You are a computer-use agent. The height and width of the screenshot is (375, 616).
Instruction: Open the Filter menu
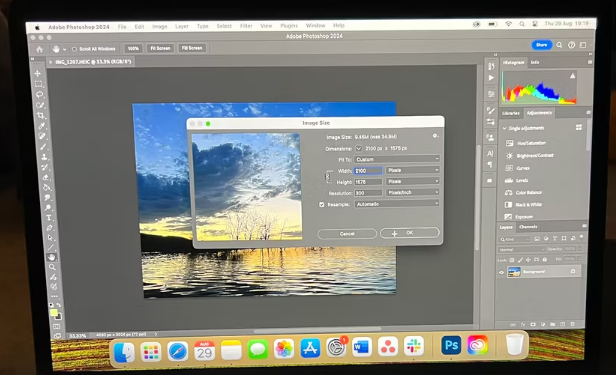(246, 26)
